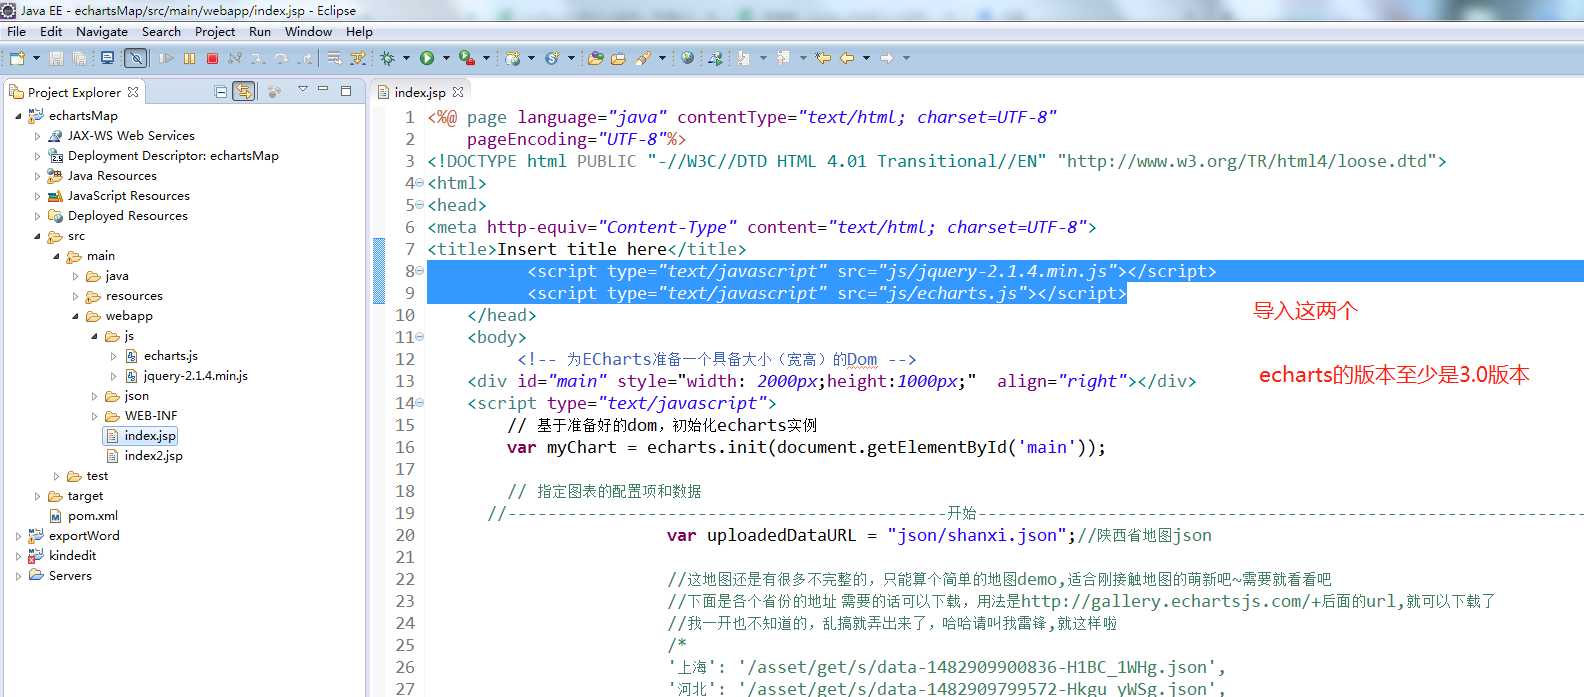This screenshot has width=1584, height=697.
Task: Click the Suspend (pause) icon
Action: coord(189,58)
